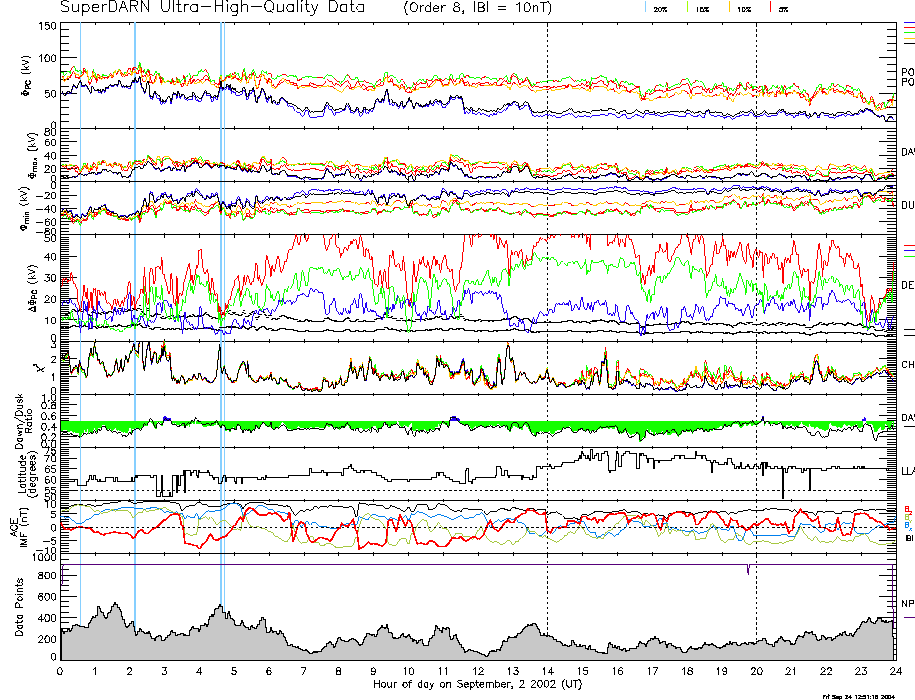Click the SuperDARN Ultra-High-Quality Data title
915x700 pixels.
click(x=209, y=8)
